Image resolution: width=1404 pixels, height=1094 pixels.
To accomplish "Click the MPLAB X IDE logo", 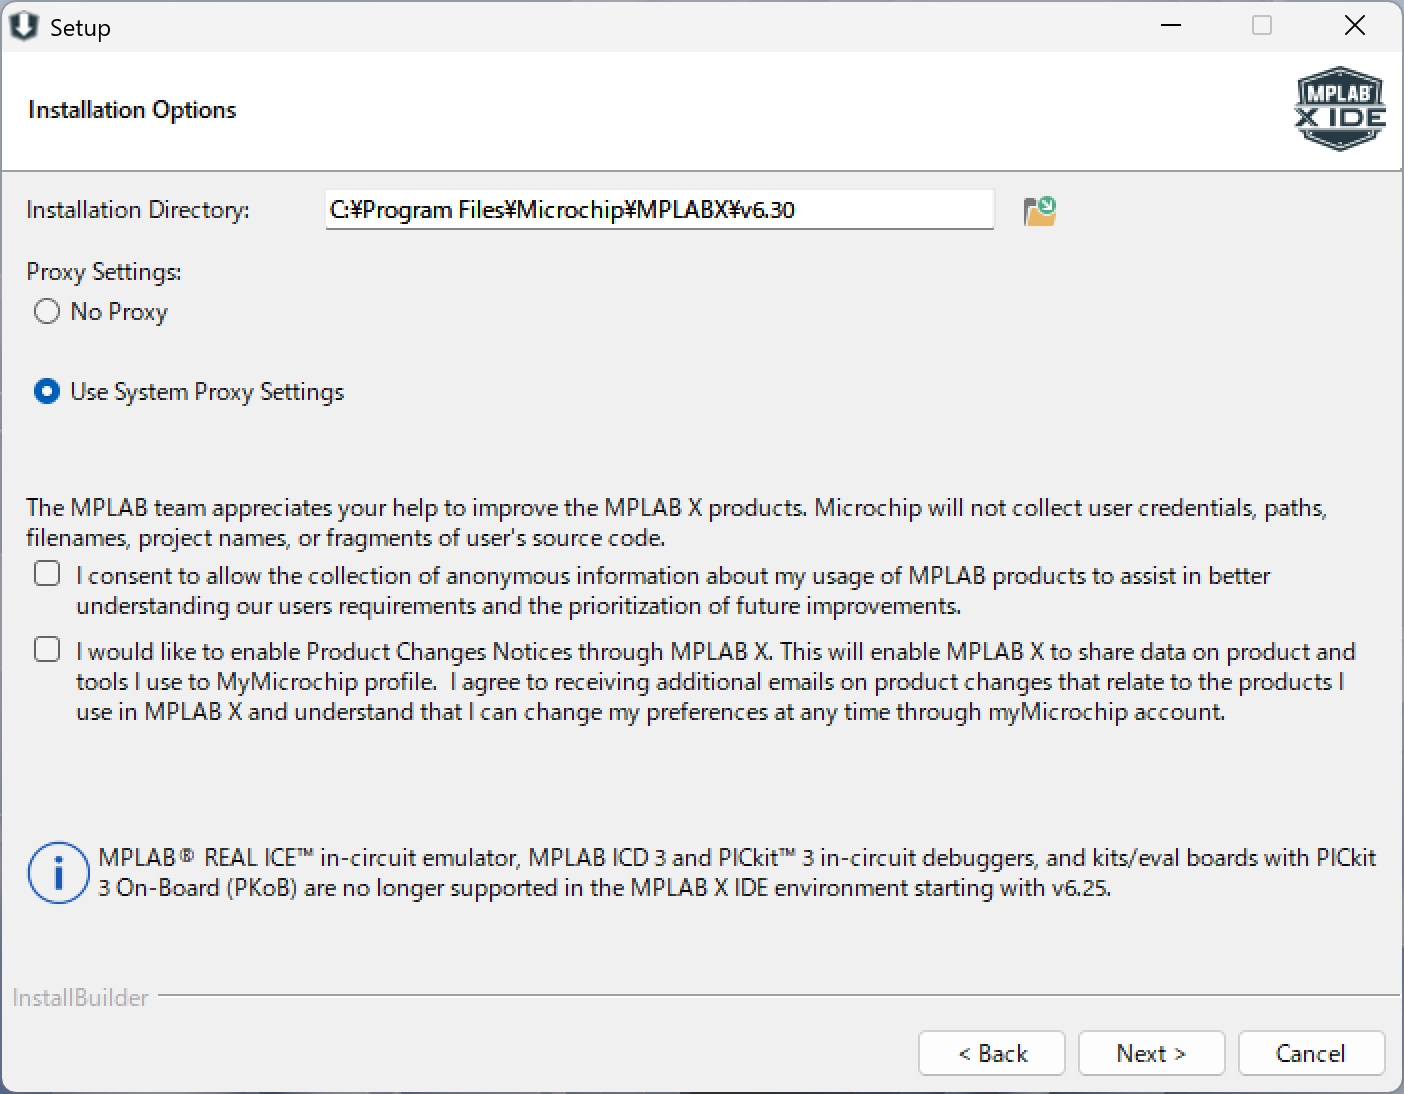I will click(x=1339, y=109).
